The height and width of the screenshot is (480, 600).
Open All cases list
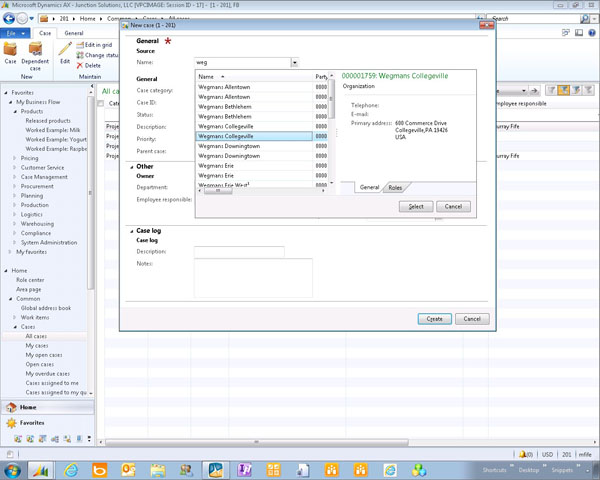pyautogui.click(x=36, y=336)
